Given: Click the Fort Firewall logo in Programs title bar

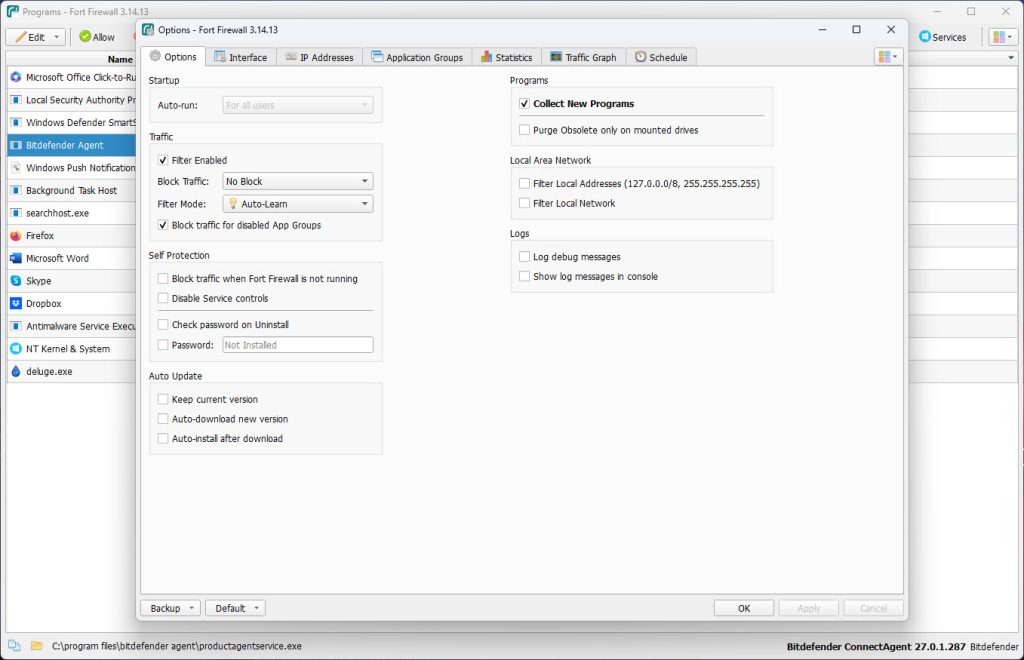Looking at the screenshot, I should (x=12, y=11).
